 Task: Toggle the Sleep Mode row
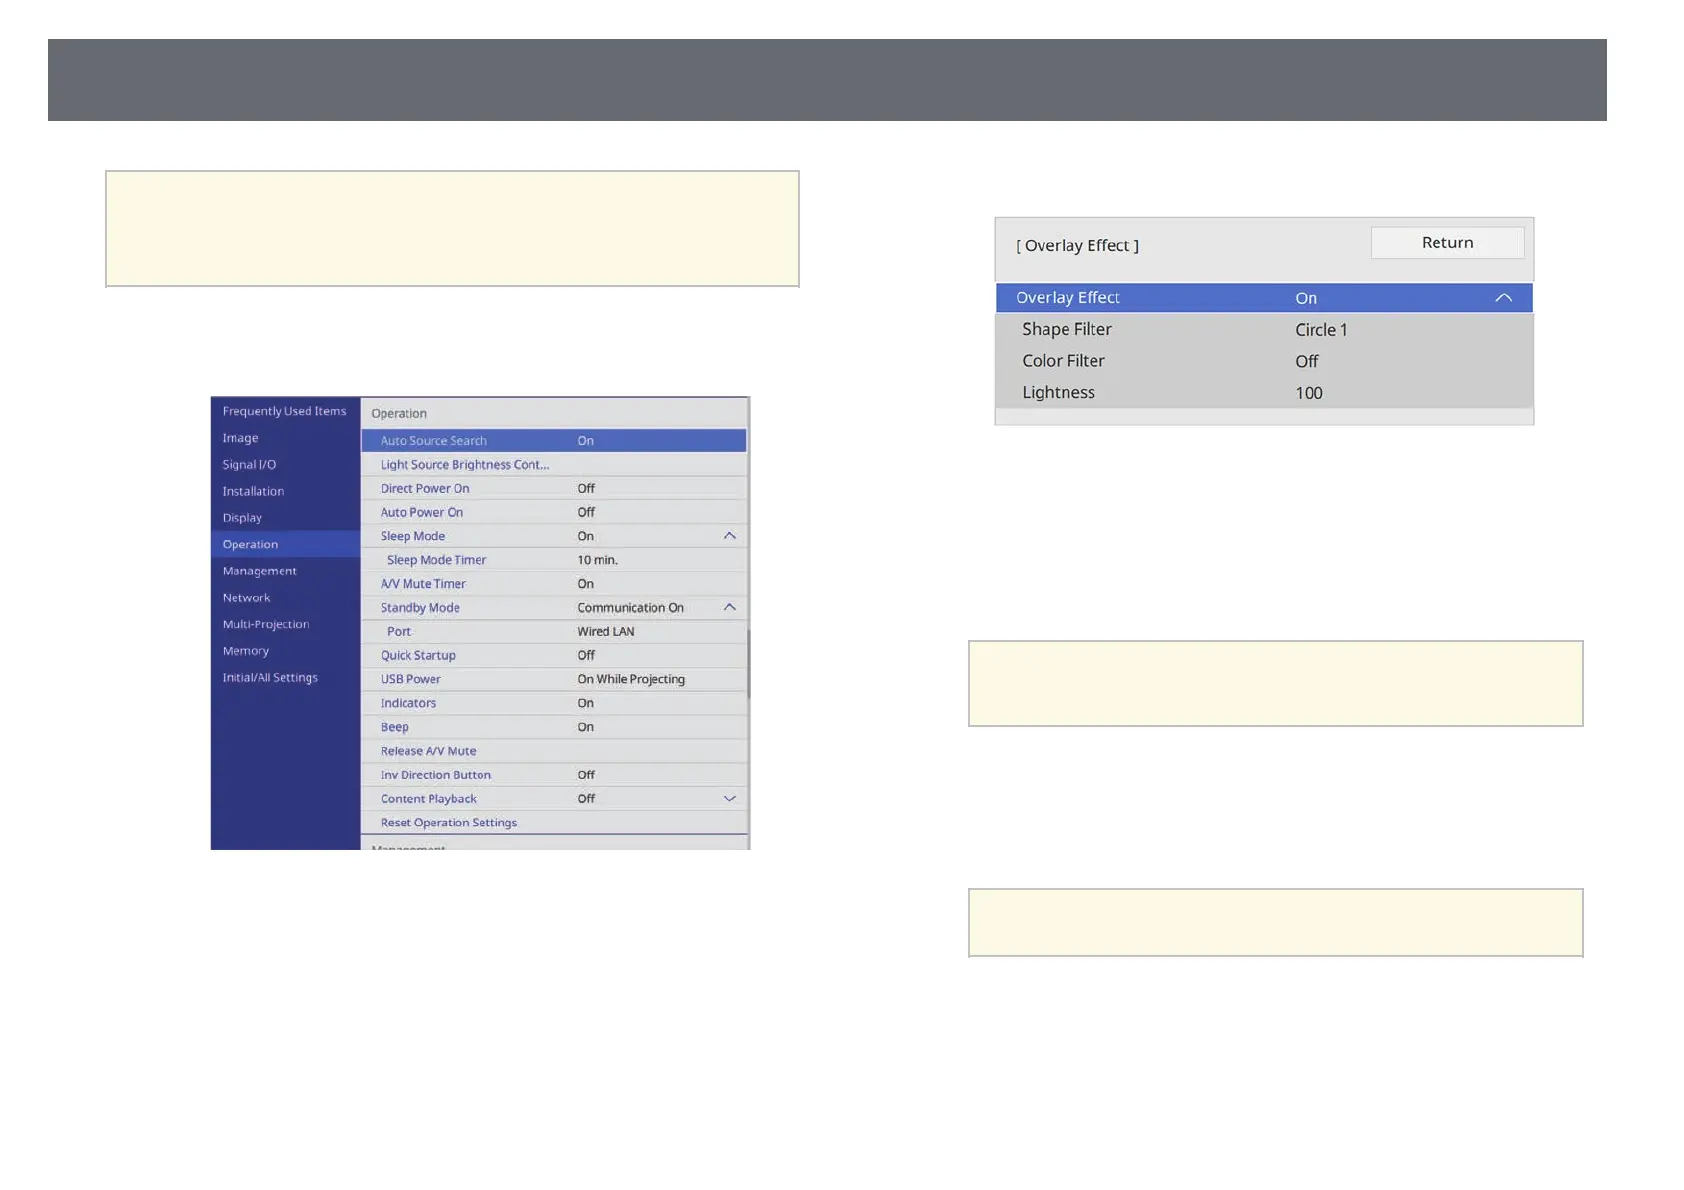coord(553,536)
